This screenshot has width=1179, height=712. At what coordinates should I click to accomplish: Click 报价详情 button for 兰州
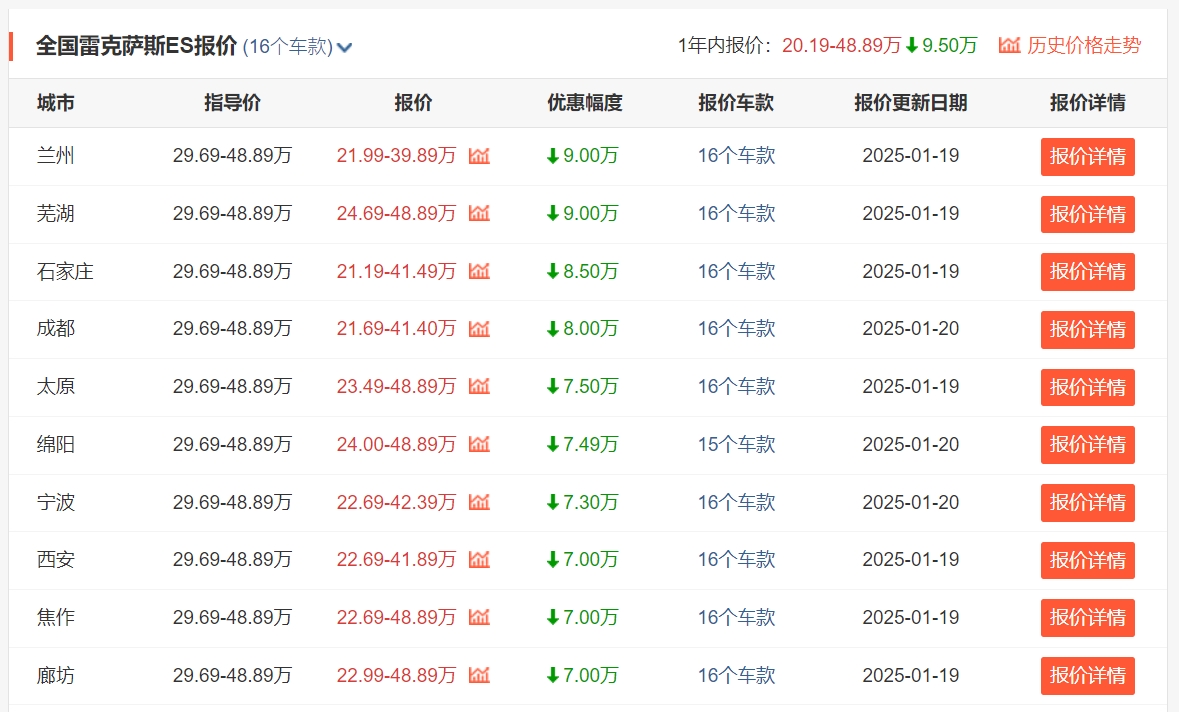click(1087, 156)
